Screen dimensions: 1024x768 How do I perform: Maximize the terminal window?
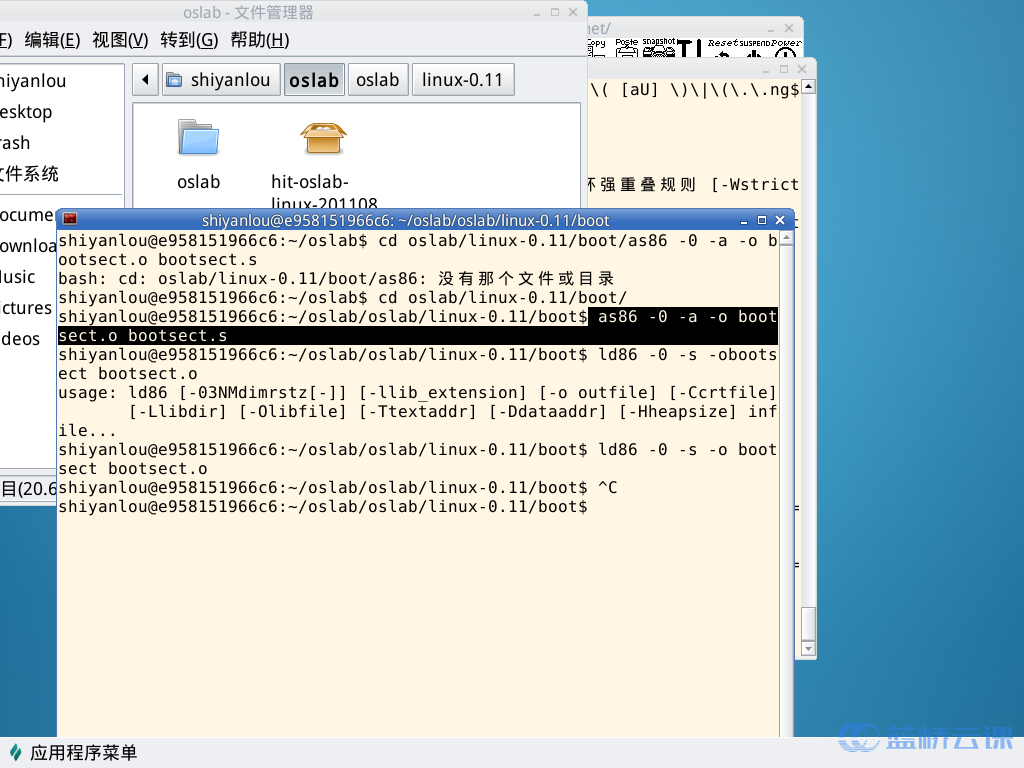(x=762, y=220)
